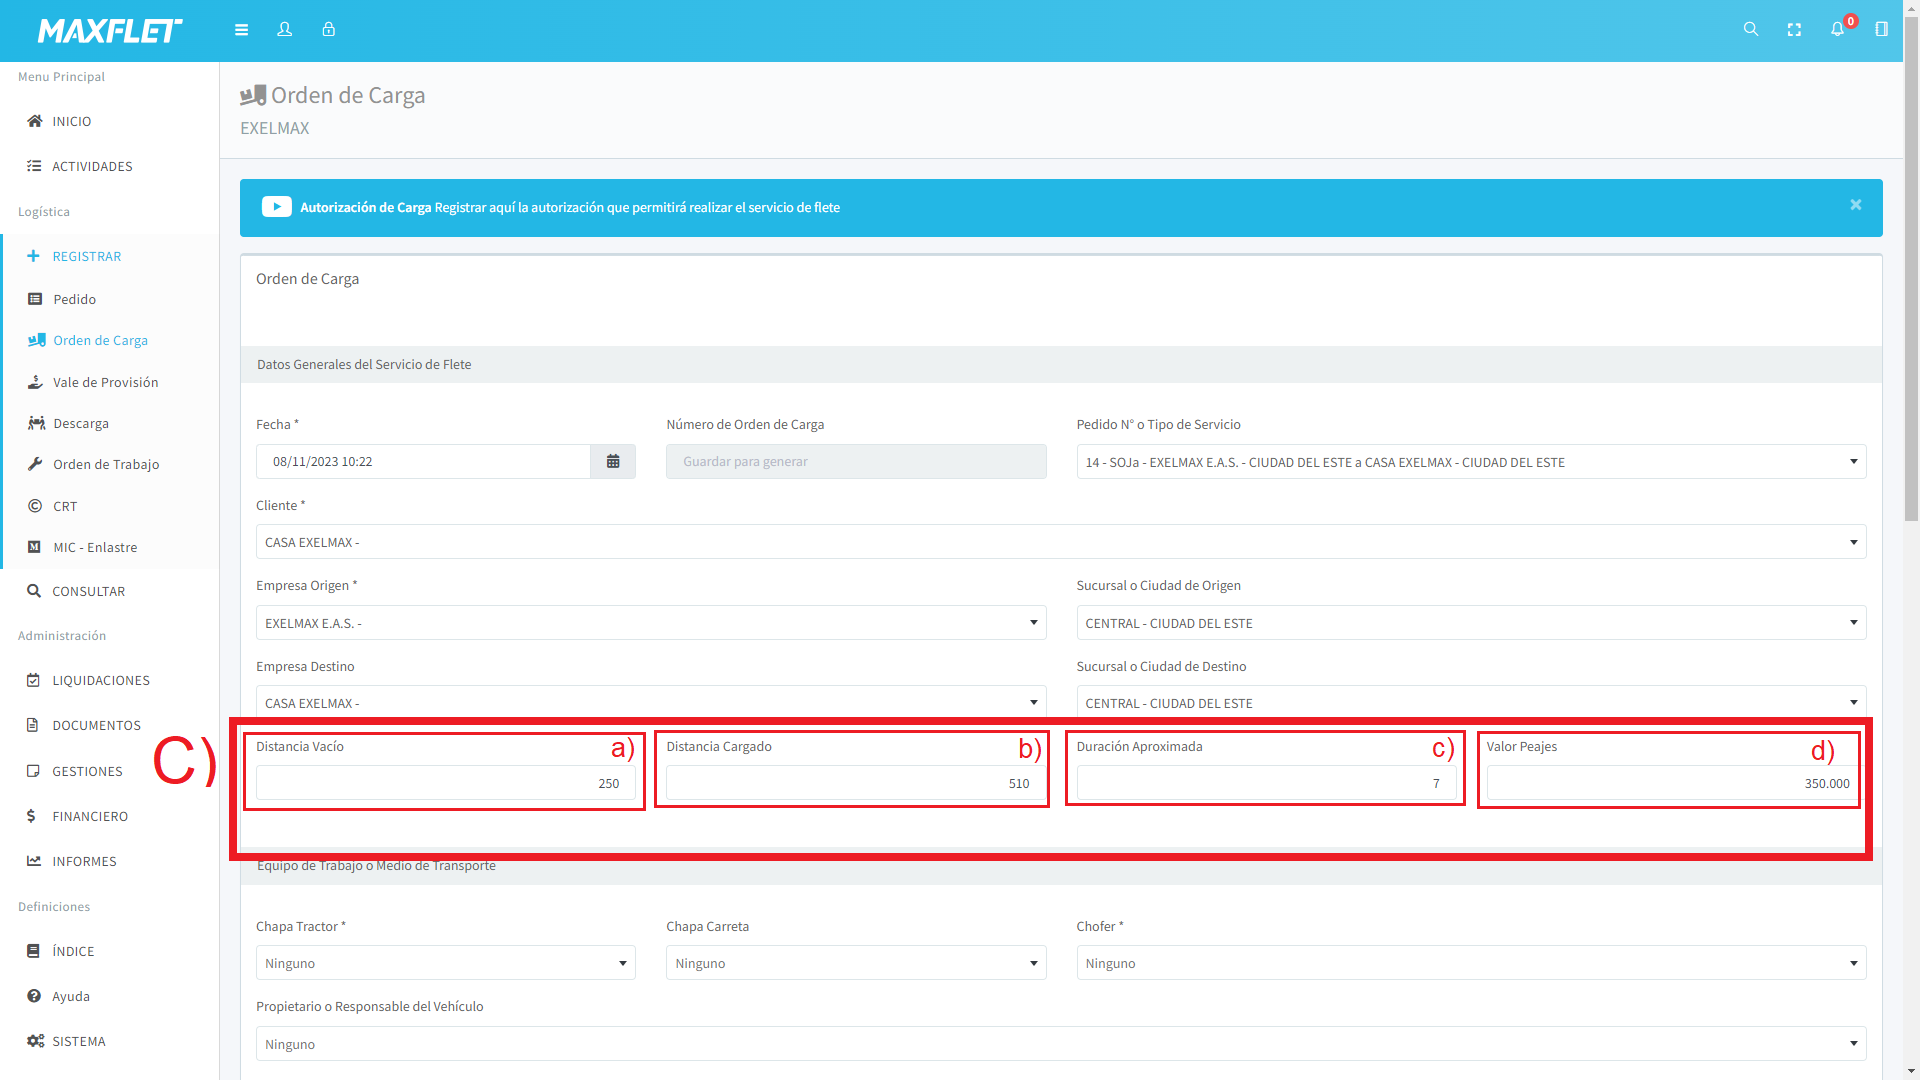Close the Autorización de Carga banner

coord(1855,205)
